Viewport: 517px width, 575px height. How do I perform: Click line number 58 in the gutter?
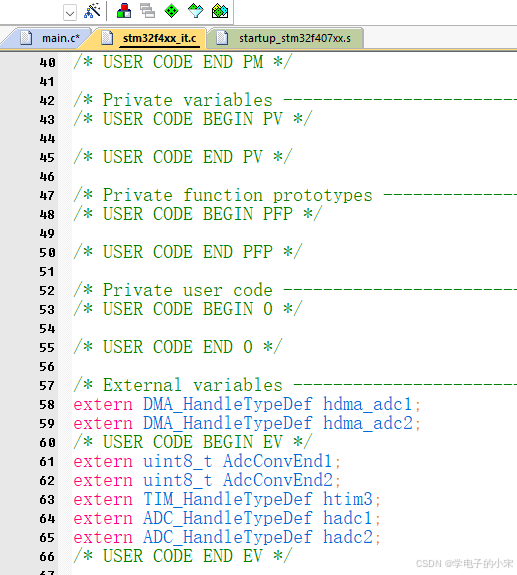pos(47,404)
